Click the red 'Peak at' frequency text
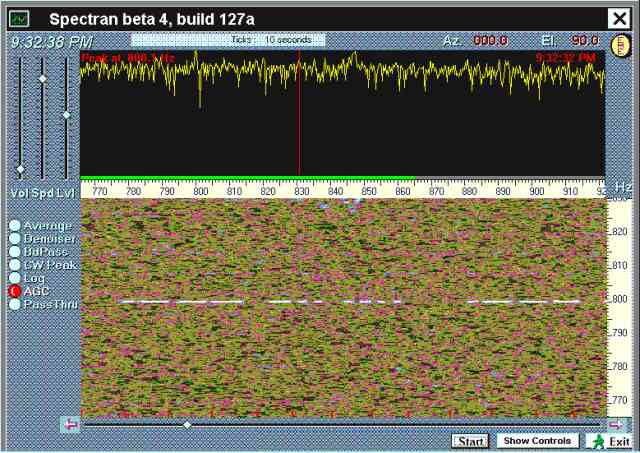This screenshot has width=640, height=453. point(128,58)
